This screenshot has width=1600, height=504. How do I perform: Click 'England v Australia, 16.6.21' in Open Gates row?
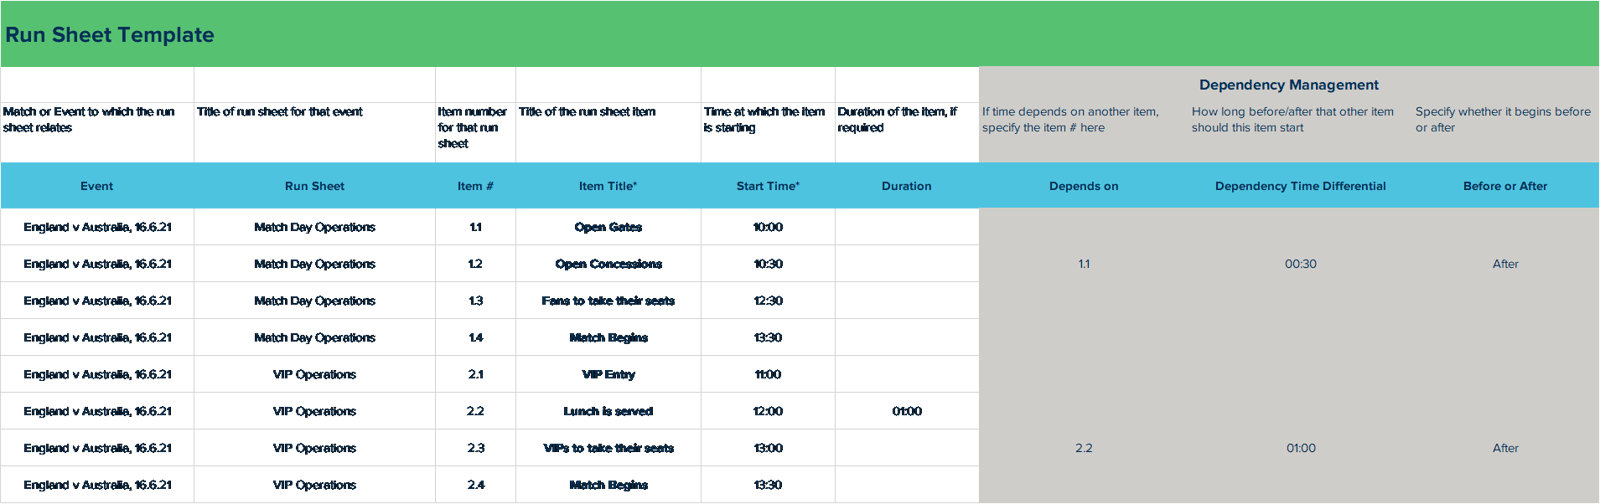coord(97,227)
